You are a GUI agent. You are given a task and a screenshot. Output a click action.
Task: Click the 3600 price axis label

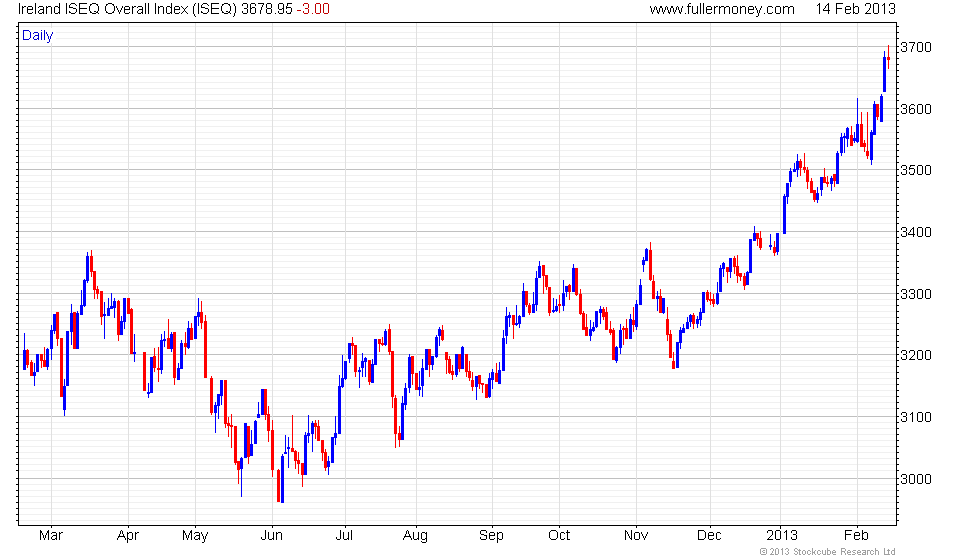pos(916,109)
